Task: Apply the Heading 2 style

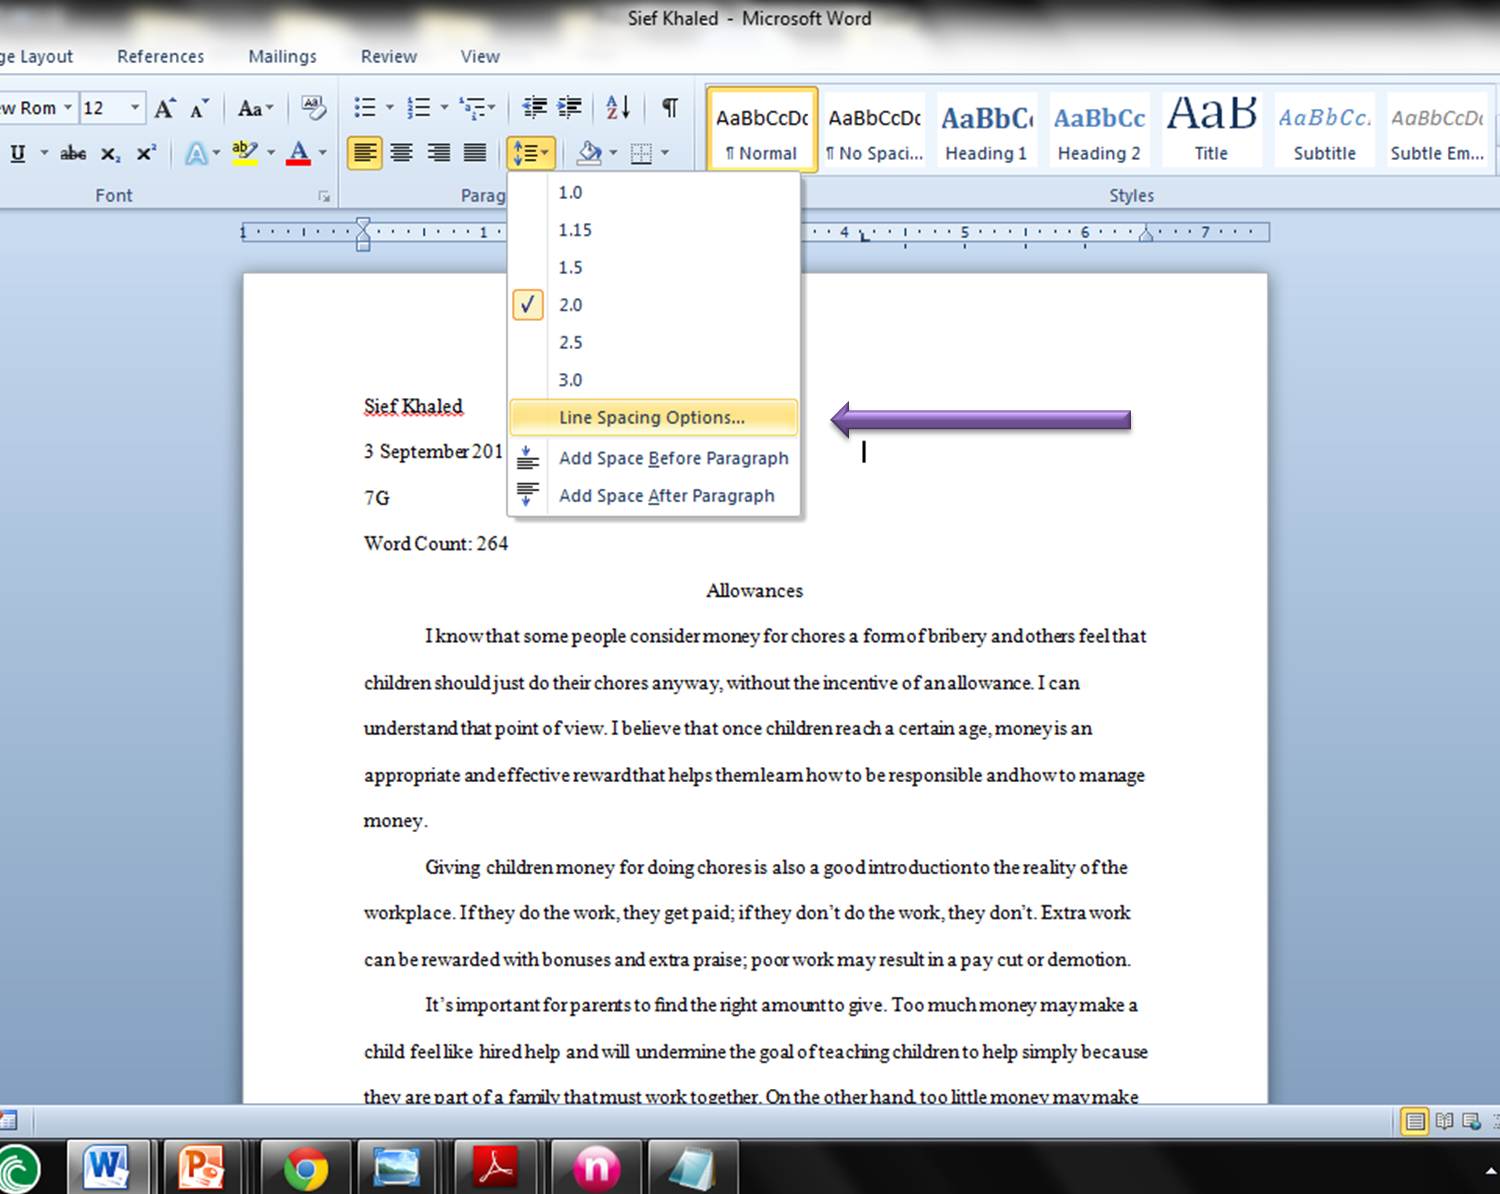Action: [1099, 129]
